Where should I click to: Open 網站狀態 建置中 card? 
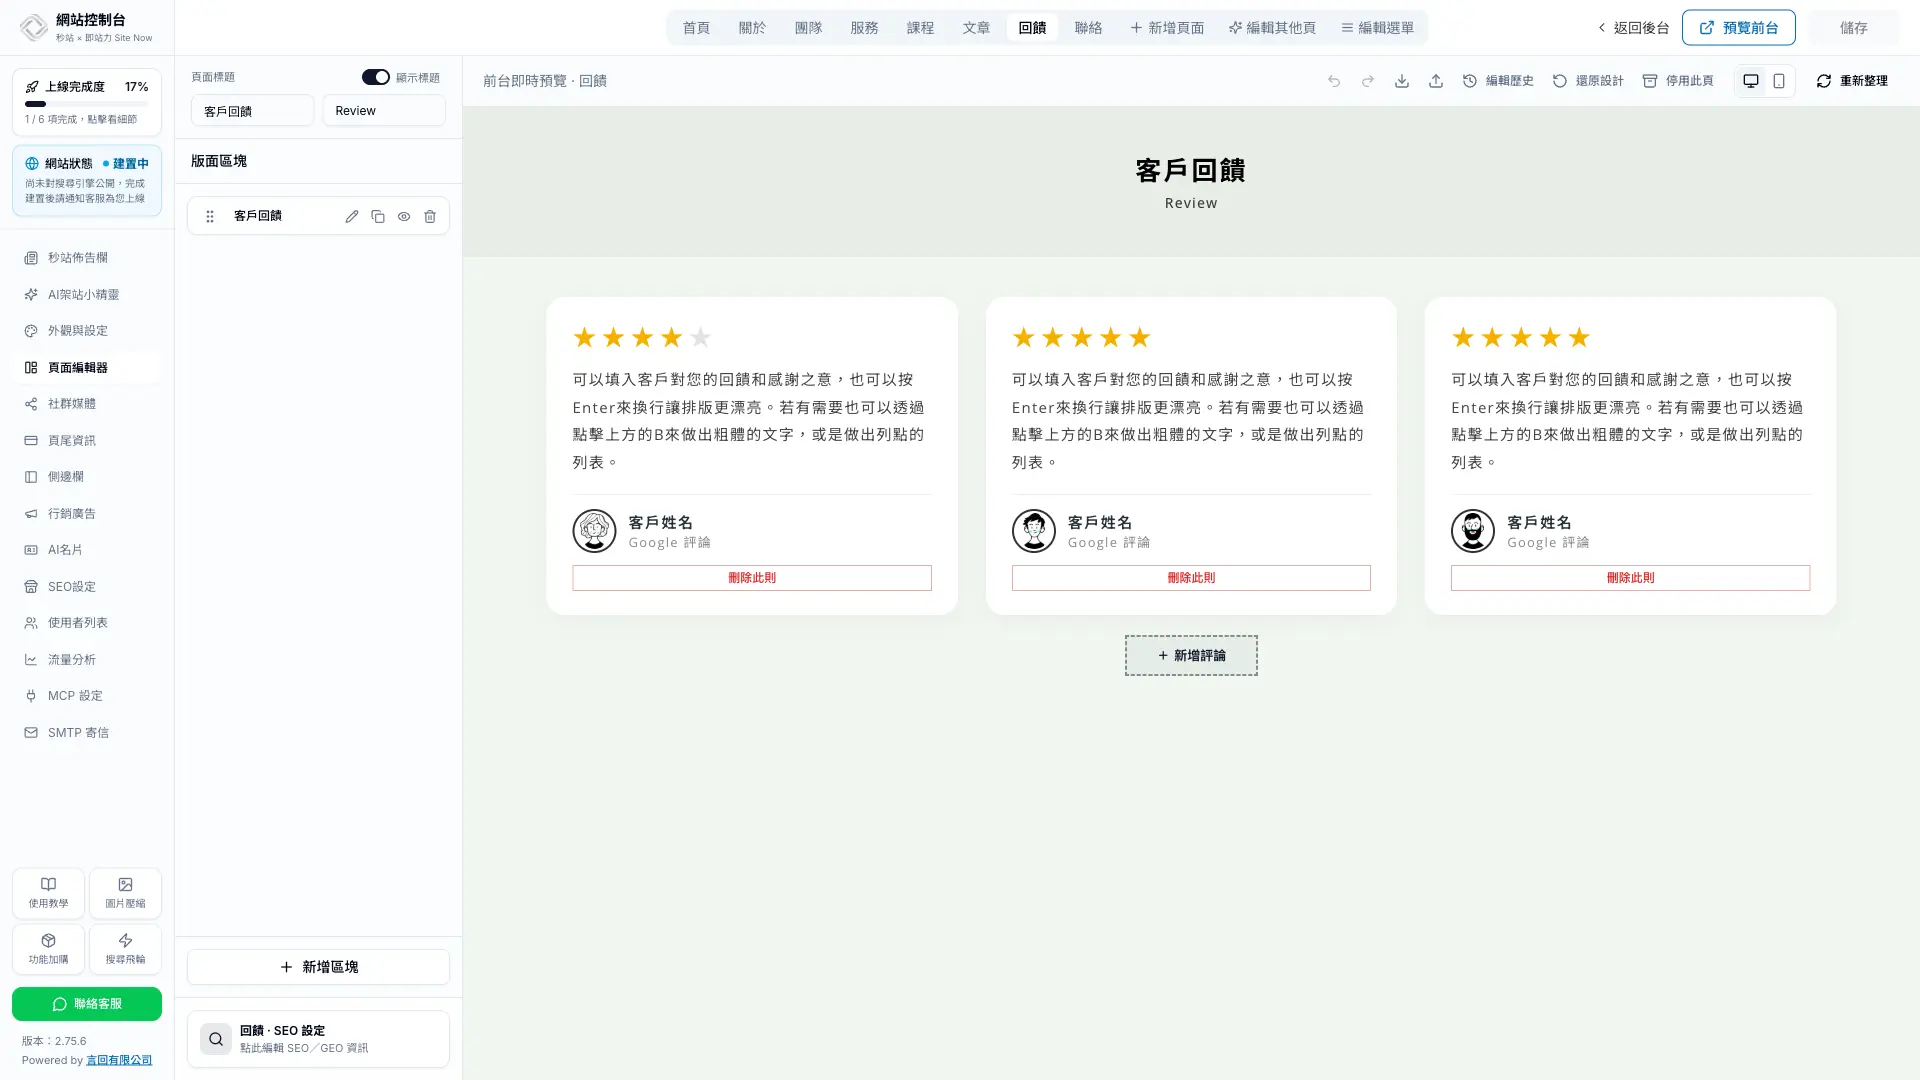click(87, 181)
